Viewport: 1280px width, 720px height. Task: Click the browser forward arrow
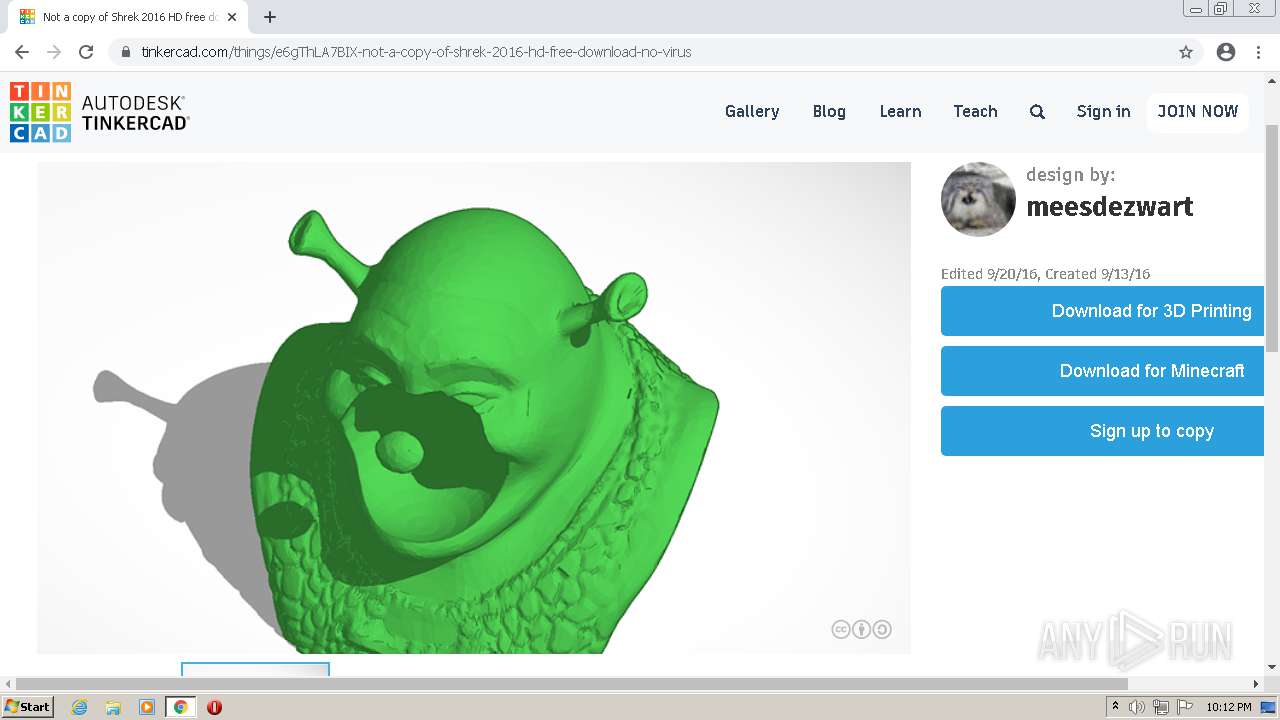coord(54,52)
